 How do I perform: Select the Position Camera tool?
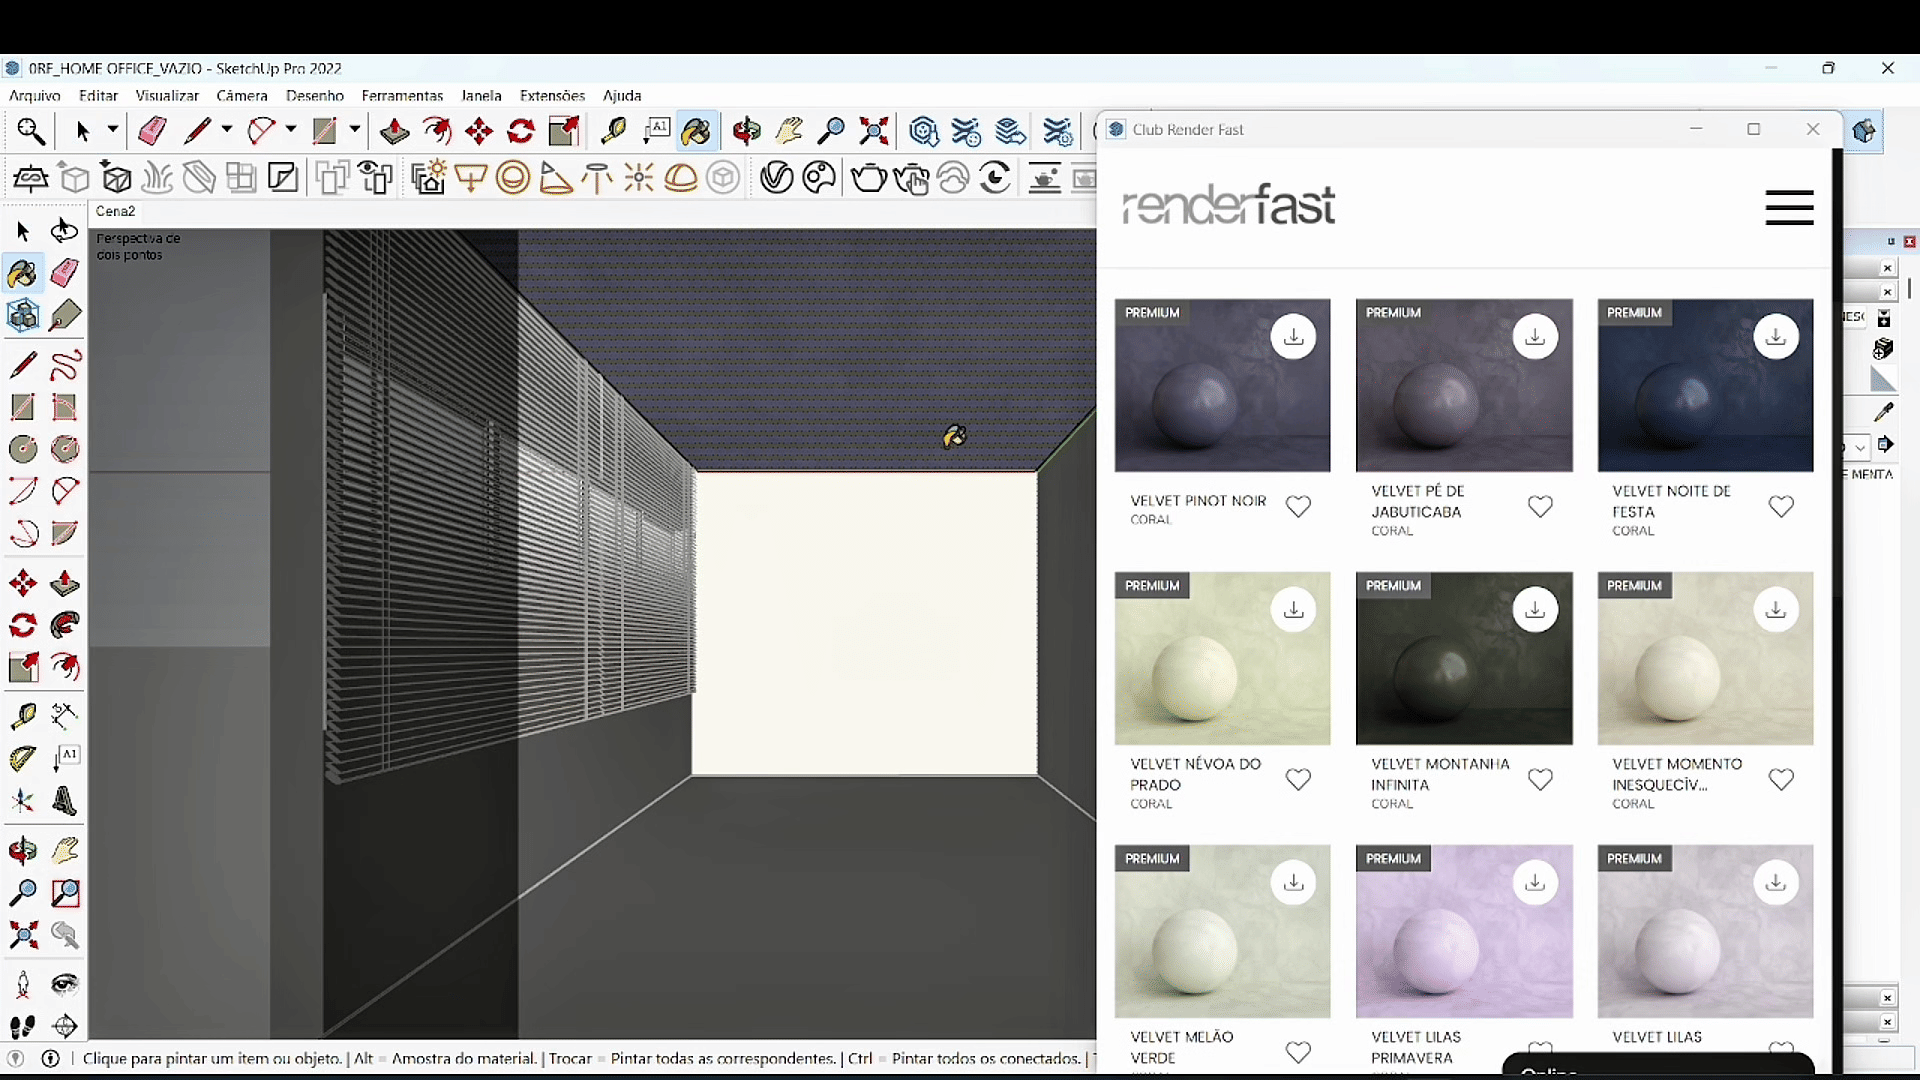[x=23, y=985]
